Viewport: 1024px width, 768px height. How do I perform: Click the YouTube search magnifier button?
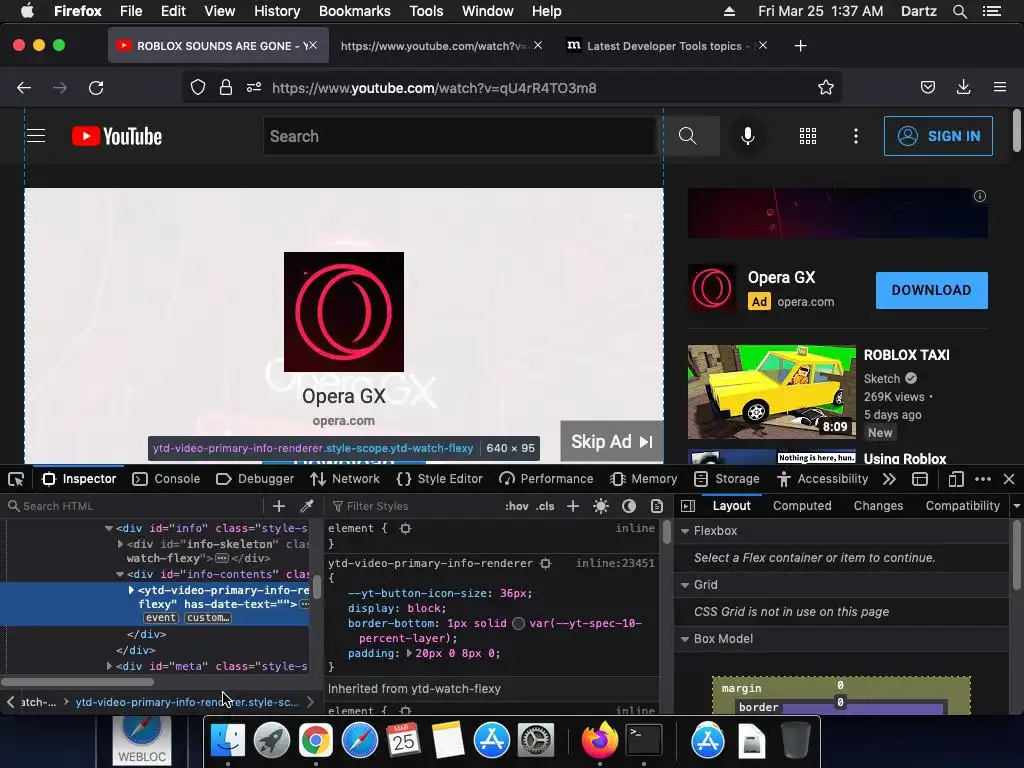(688, 136)
